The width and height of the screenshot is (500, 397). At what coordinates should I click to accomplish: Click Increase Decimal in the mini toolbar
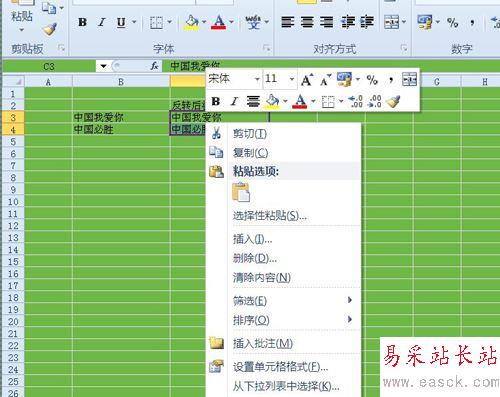click(x=355, y=101)
